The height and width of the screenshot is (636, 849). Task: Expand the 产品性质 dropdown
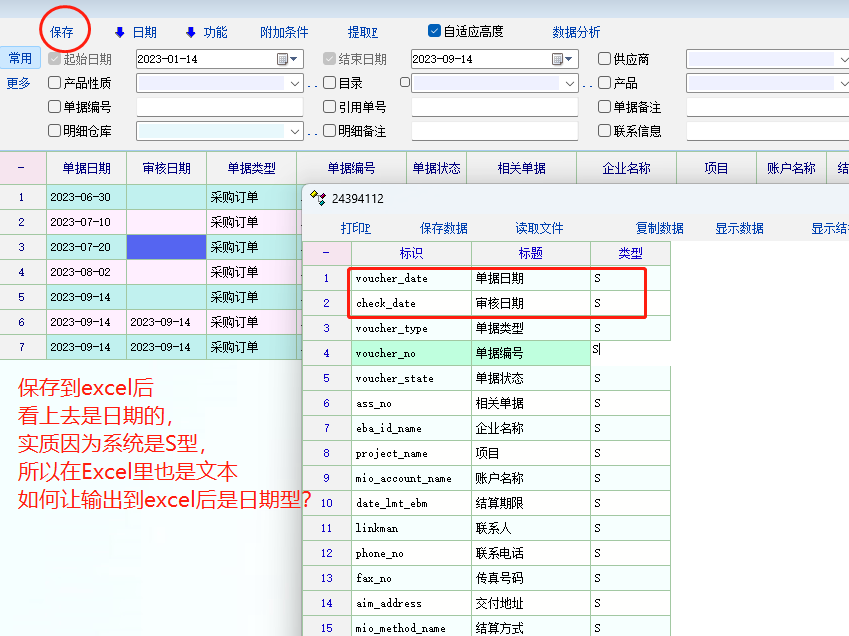click(x=294, y=83)
